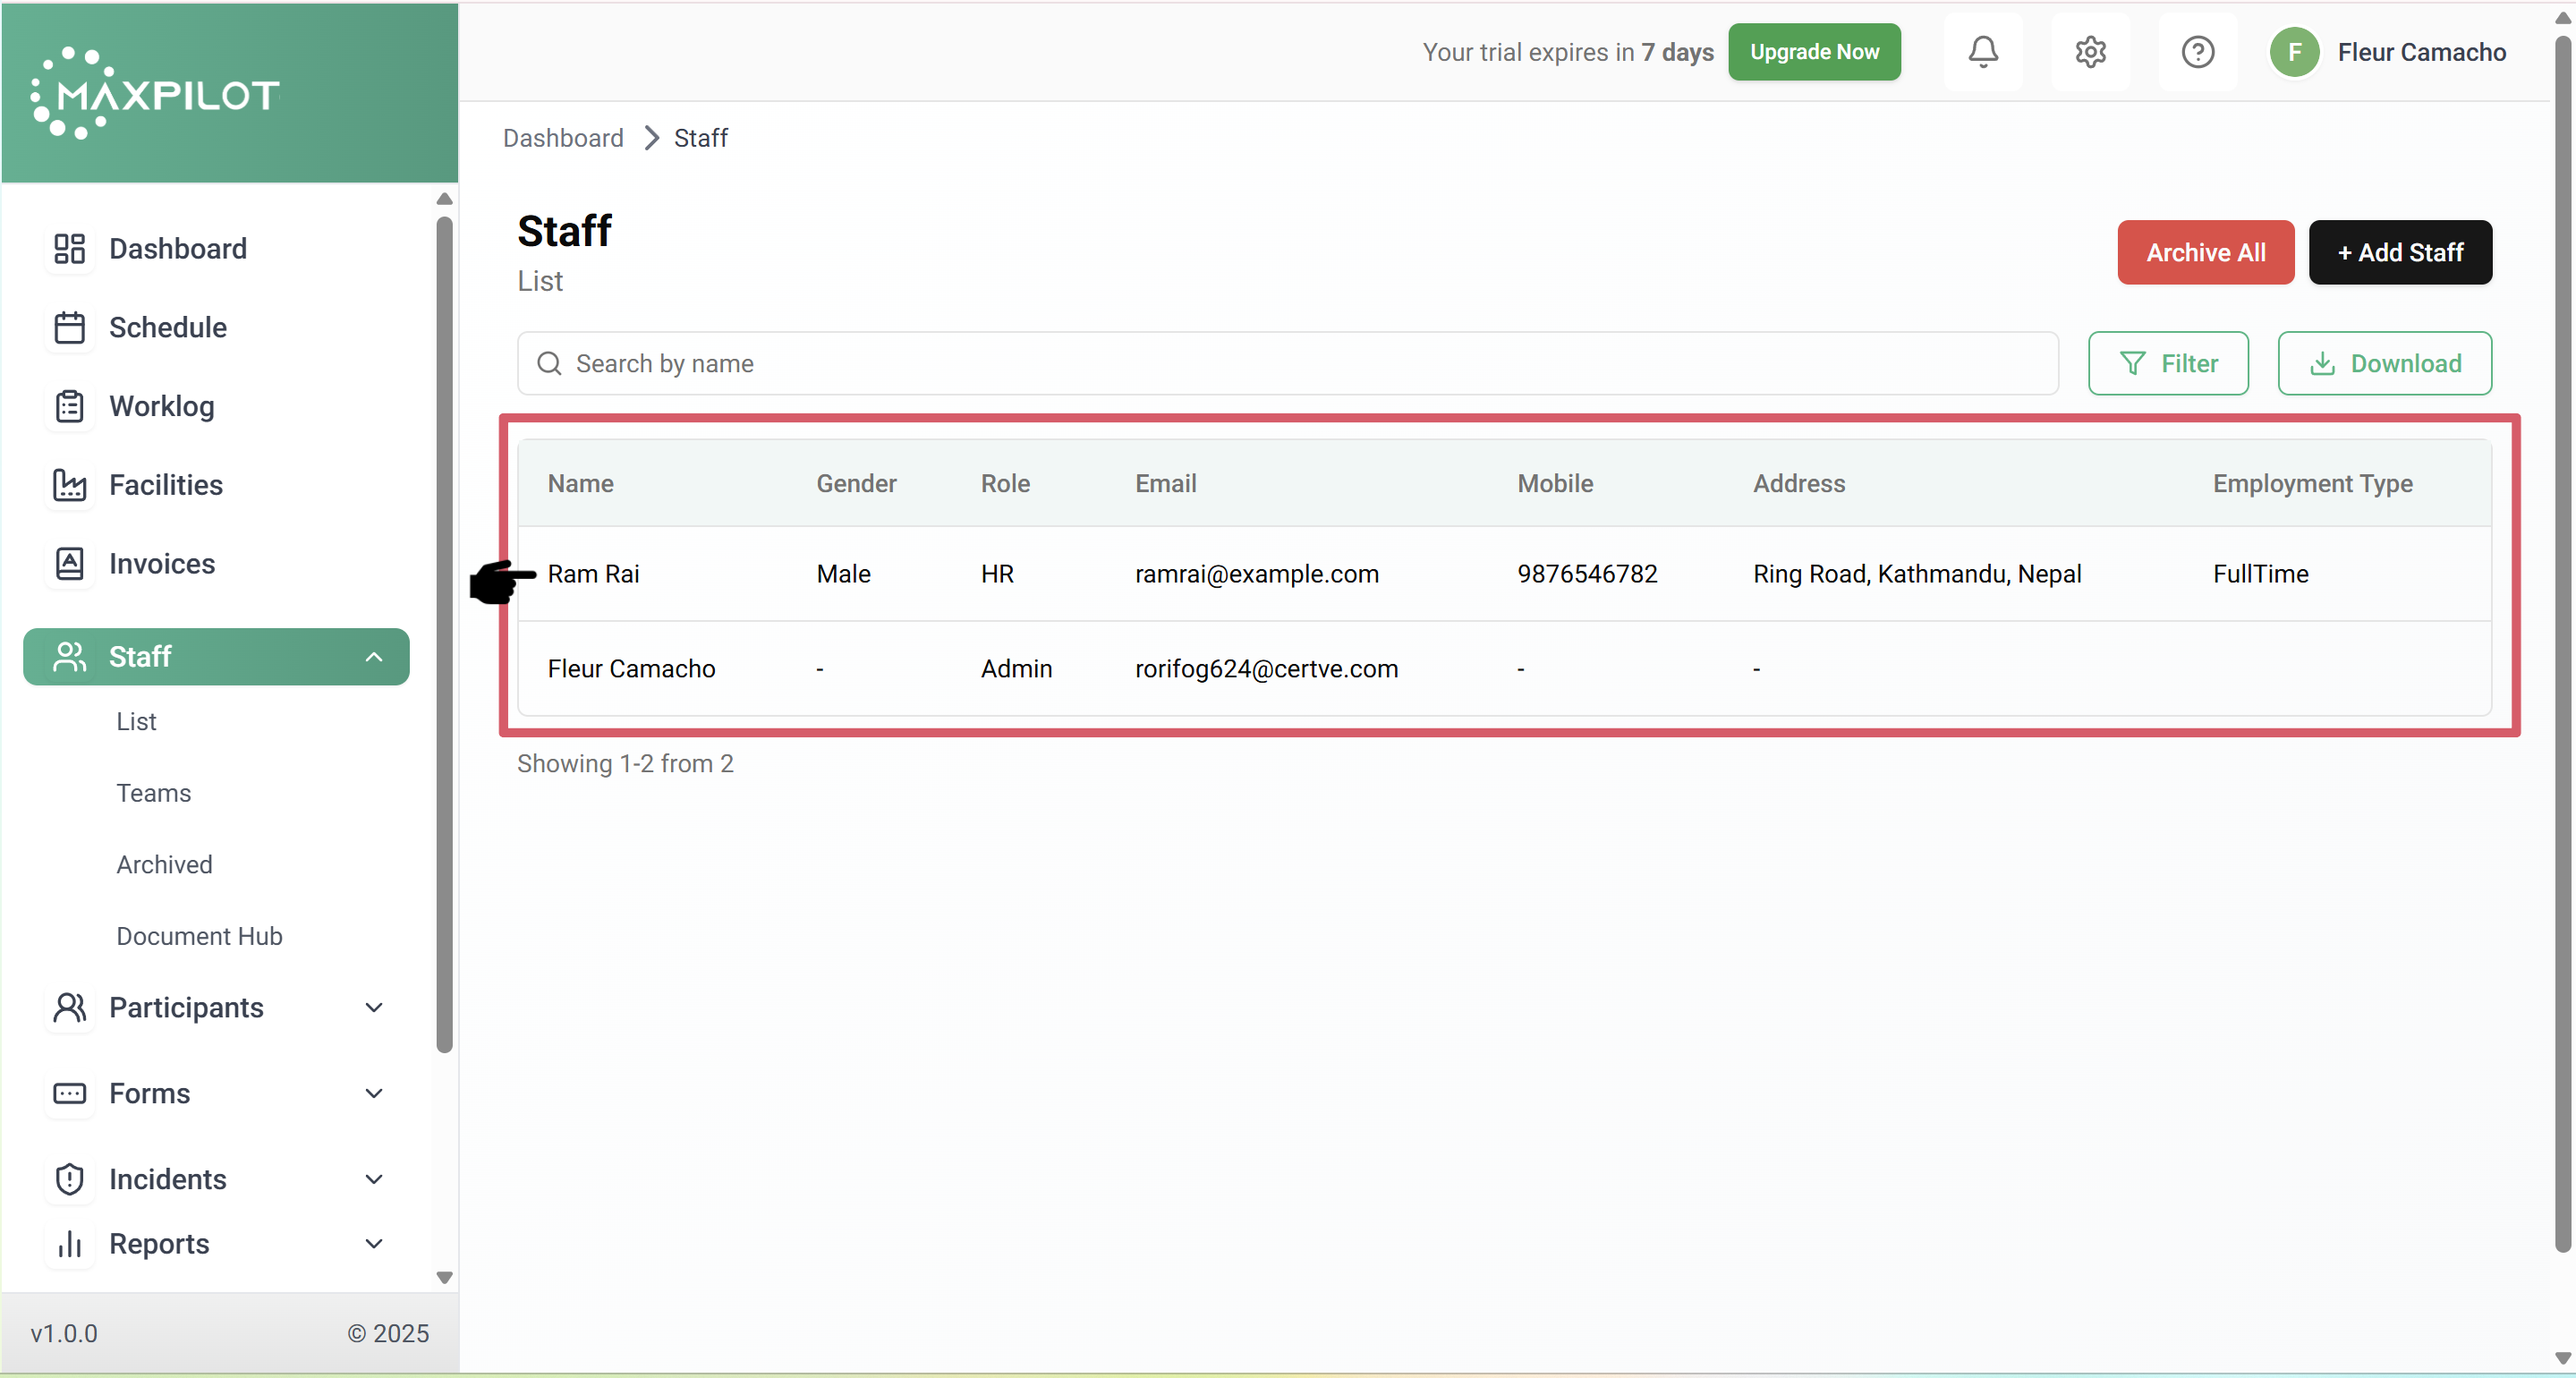Expand the Forms menu
The width and height of the screenshot is (2576, 1378).
374,1093
